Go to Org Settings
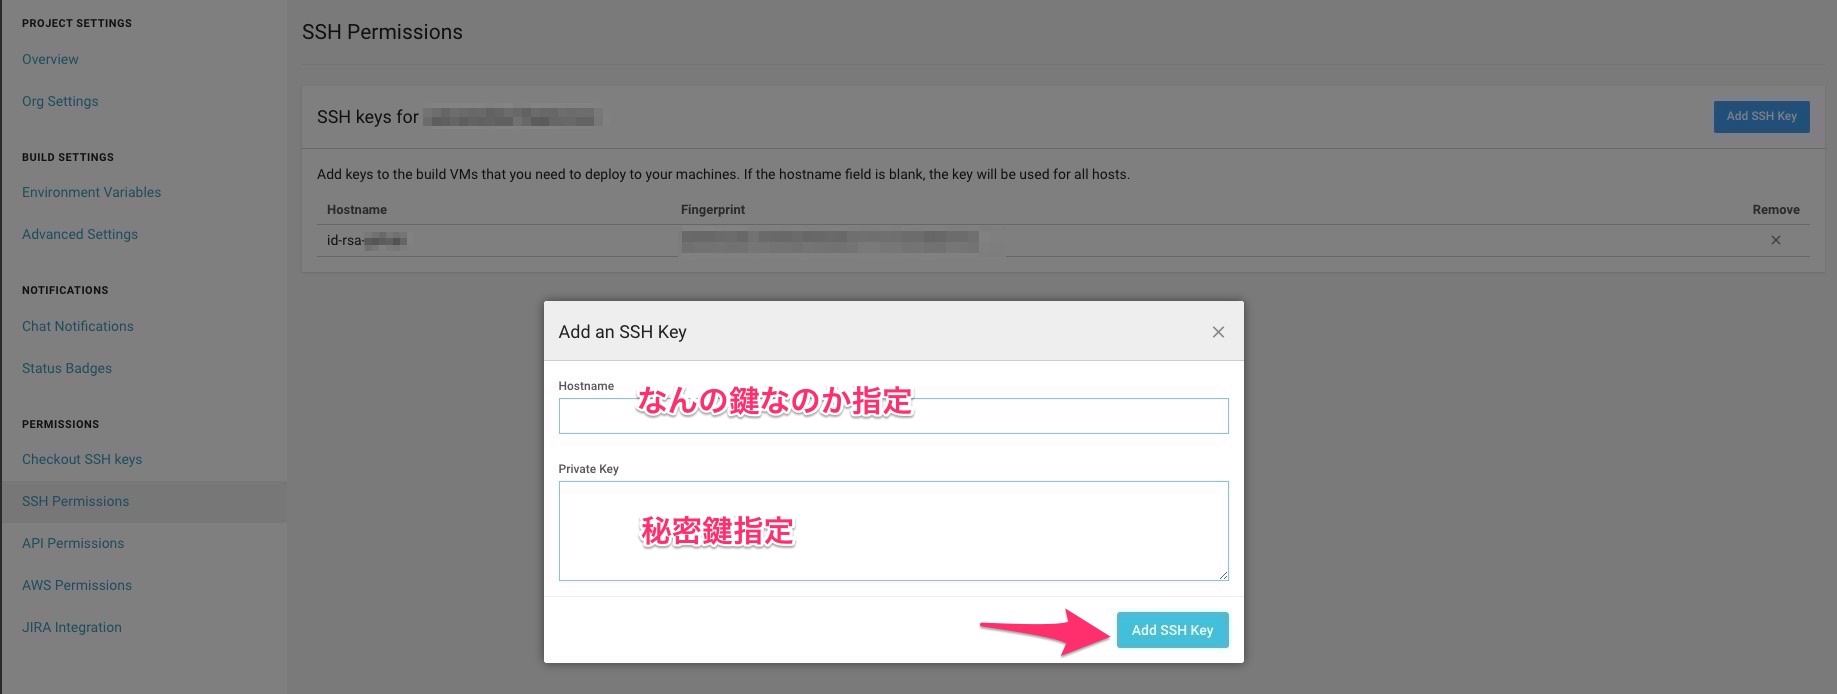Viewport: 1837px width, 694px height. [60, 101]
